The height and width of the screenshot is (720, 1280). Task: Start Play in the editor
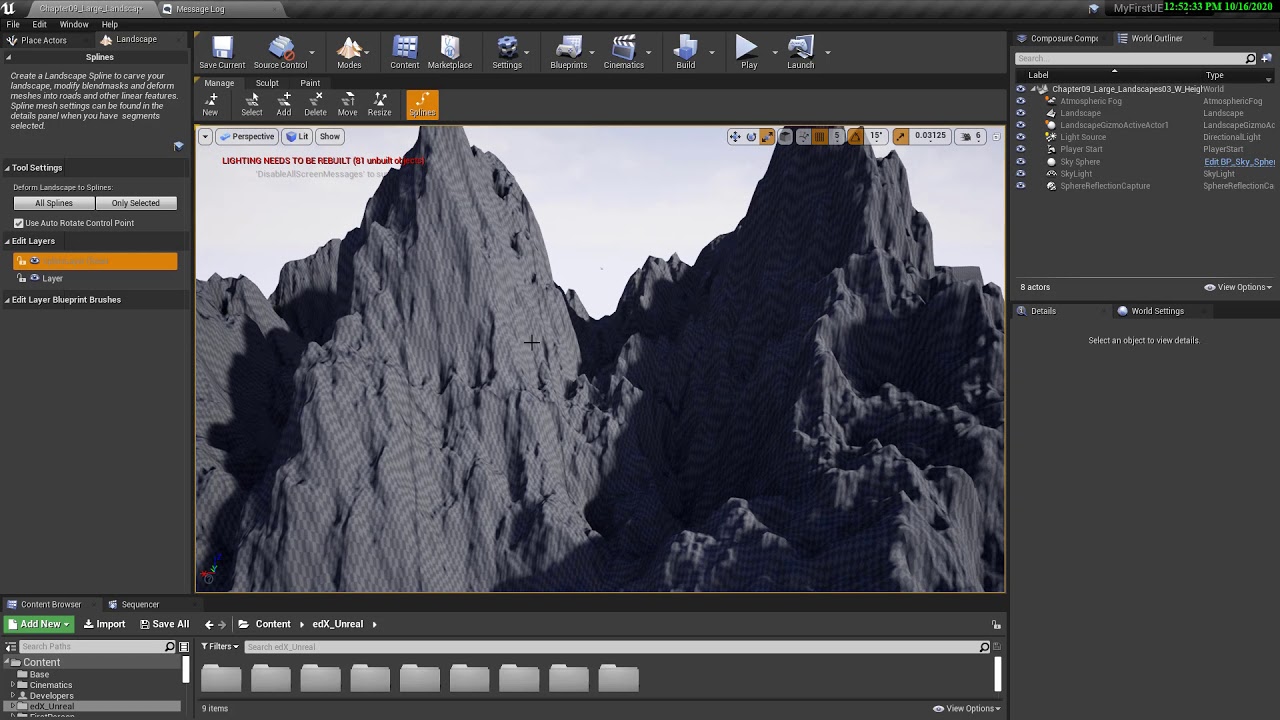[x=748, y=53]
